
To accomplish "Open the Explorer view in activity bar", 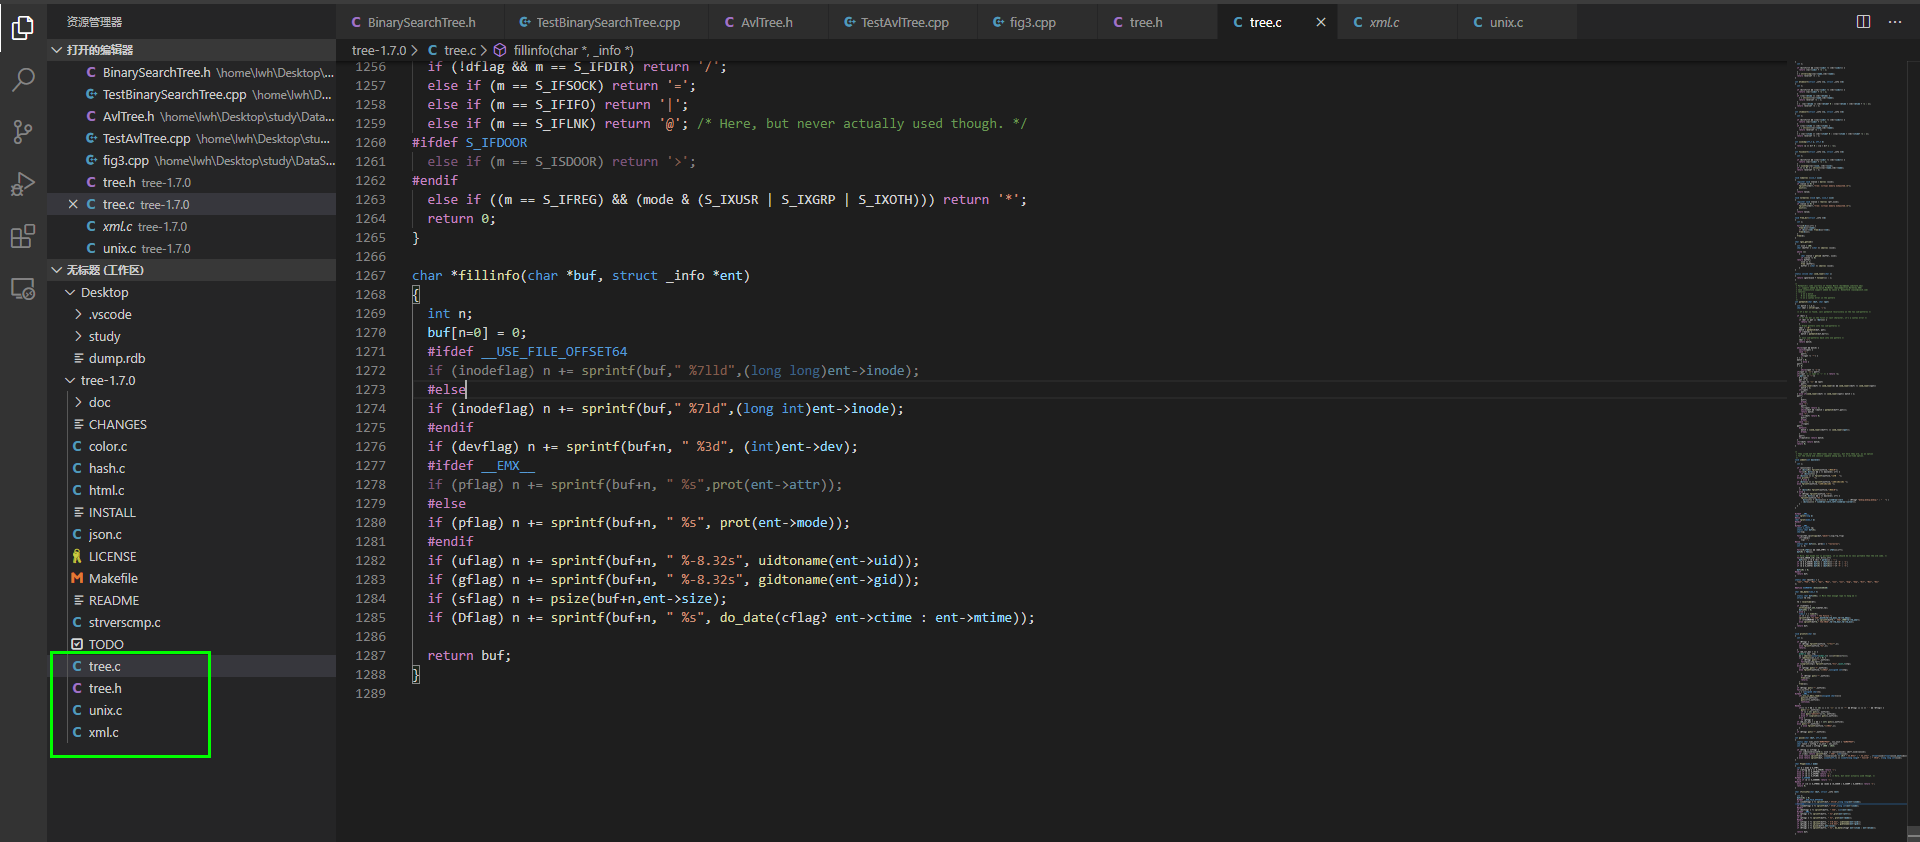I will click(x=23, y=28).
